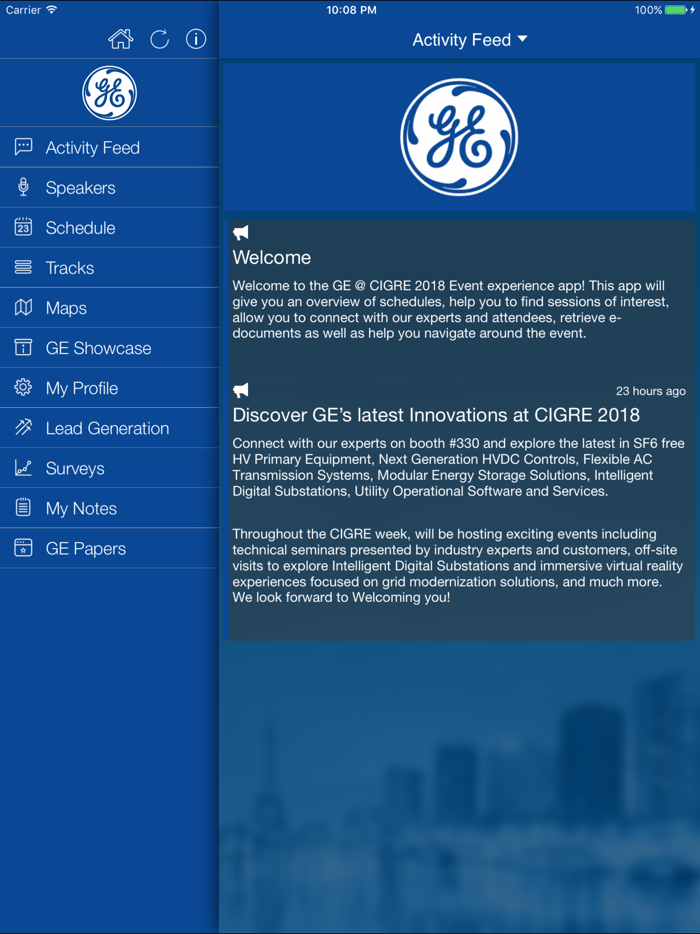
Task: Tap the 'Welcome to the GE @ CIGRE 2018' paragraph
Action: [x=450, y=309]
